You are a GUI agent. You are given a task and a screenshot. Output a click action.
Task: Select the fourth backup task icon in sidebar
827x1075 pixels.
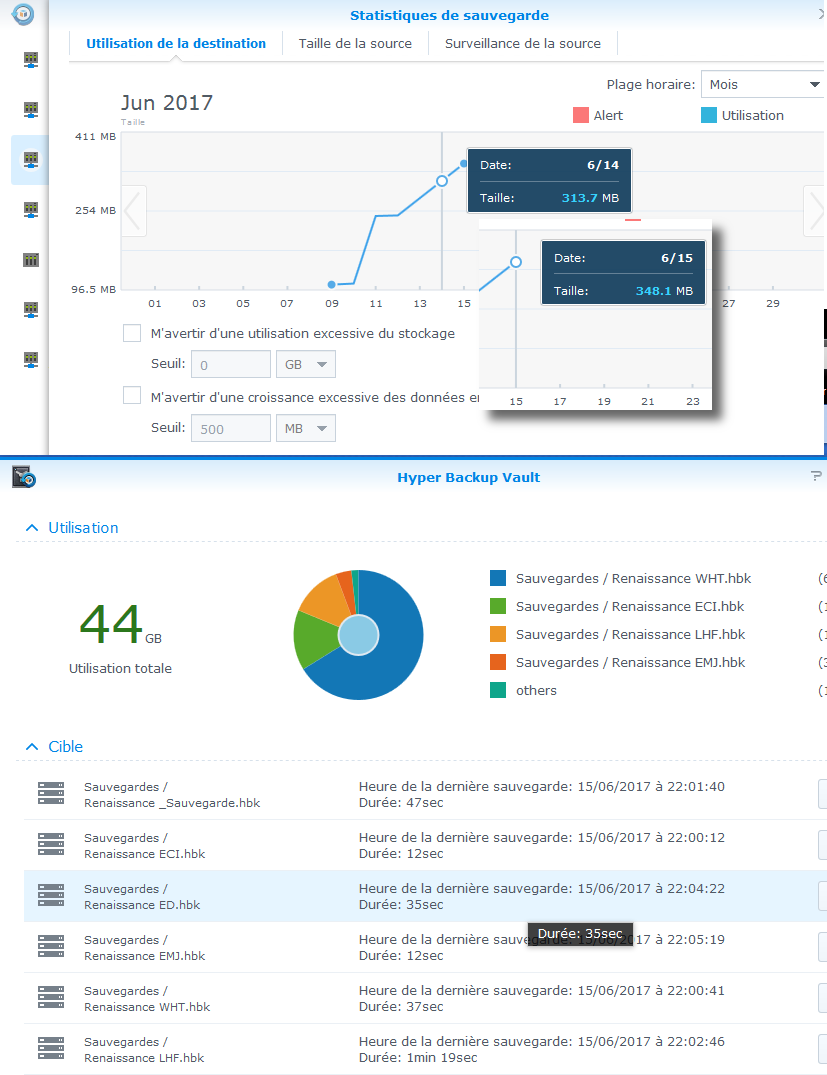pos(31,210)
